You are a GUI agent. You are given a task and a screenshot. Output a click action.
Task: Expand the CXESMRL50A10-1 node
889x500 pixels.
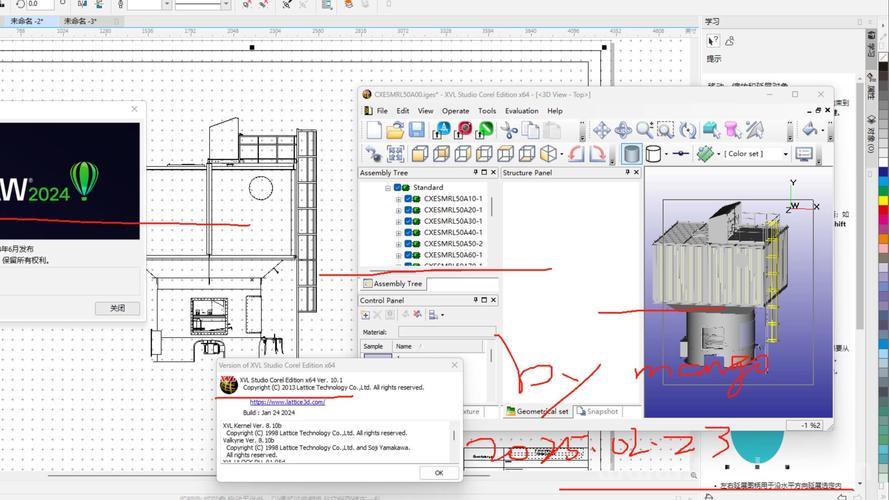398,199
